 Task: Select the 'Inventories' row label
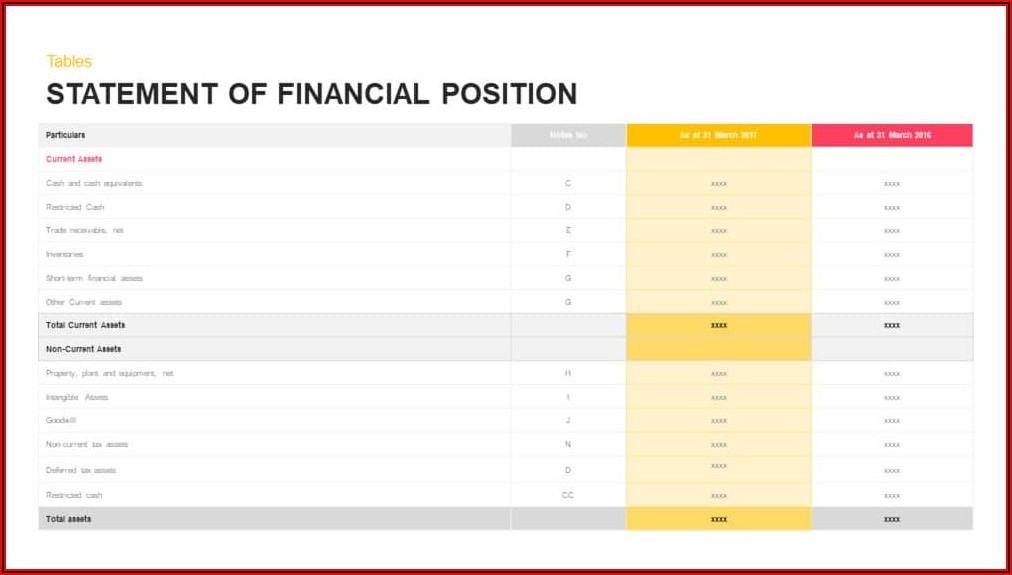(x=64, y=254)
